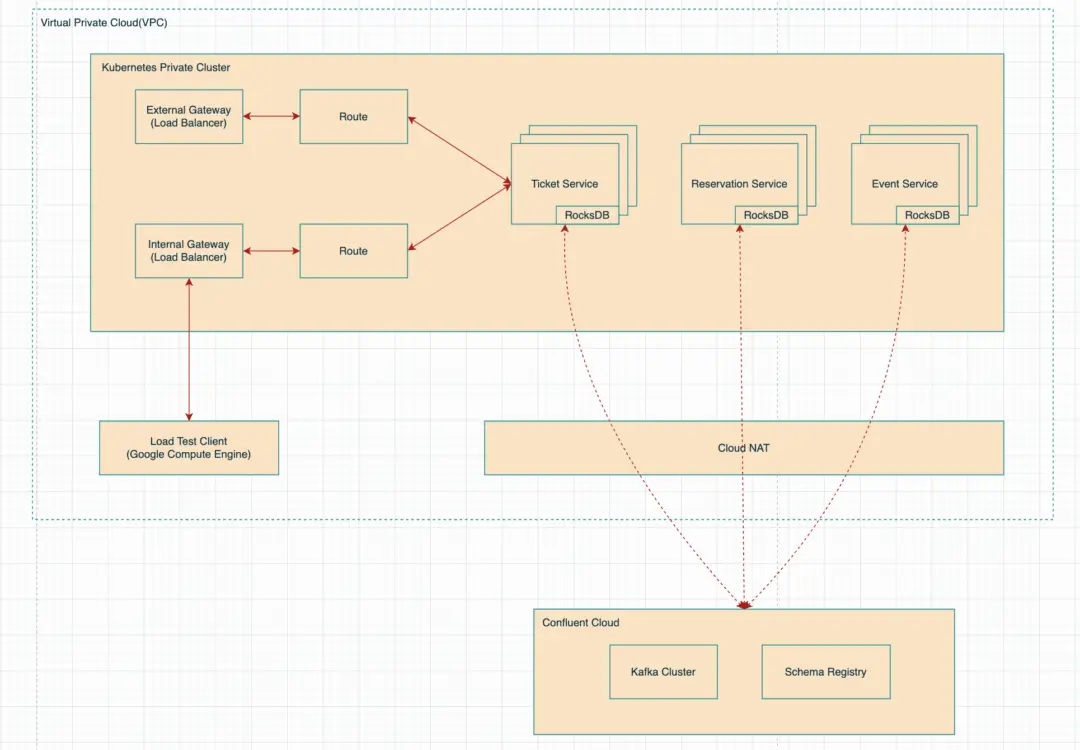Select the Load Test Client box
The height and width of the screenshot is (750, 1080).
click(x=189, y=448)
